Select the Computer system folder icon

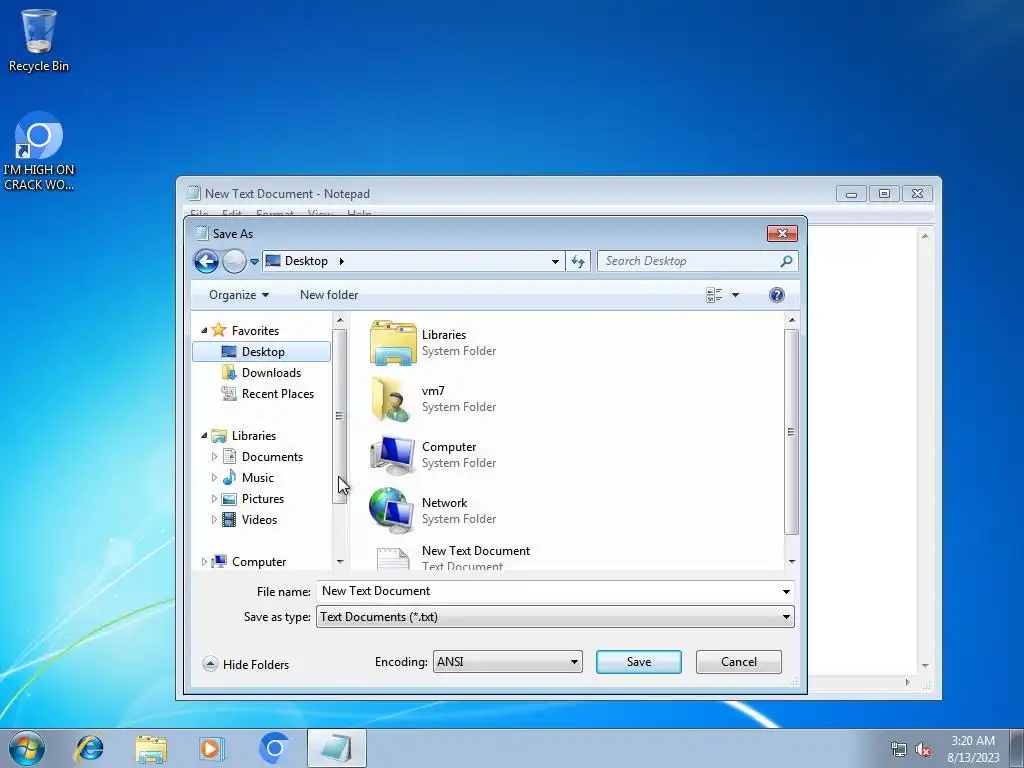tap(392, 455)
